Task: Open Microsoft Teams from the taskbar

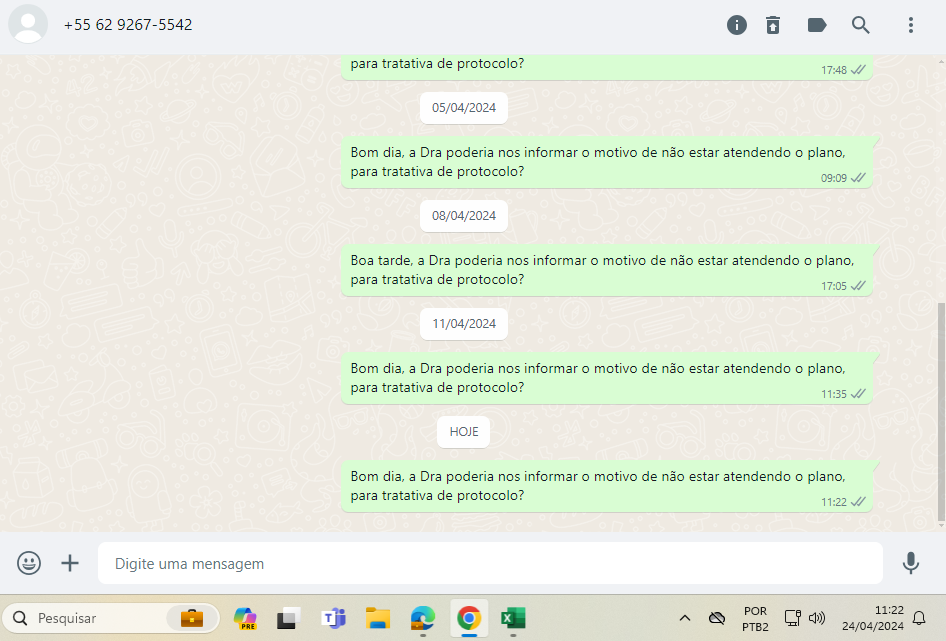Action: (x=333, y=618)
